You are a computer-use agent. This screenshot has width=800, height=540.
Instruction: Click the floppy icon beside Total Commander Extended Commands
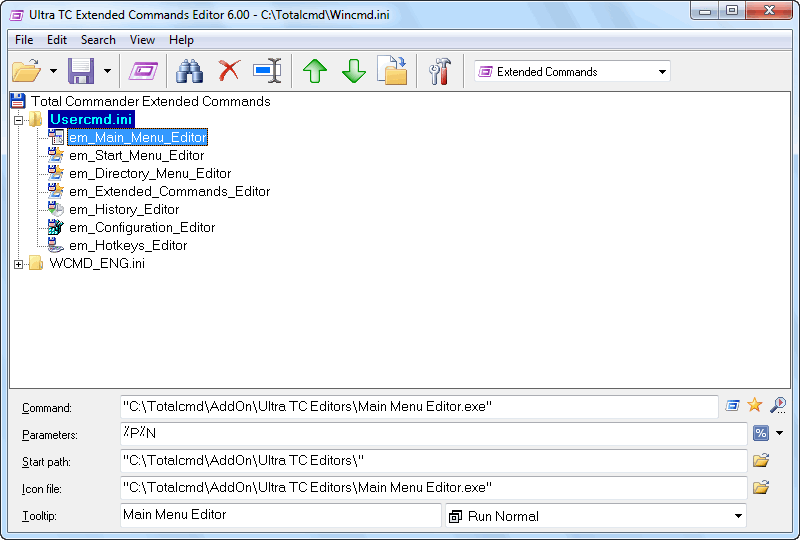18,101
